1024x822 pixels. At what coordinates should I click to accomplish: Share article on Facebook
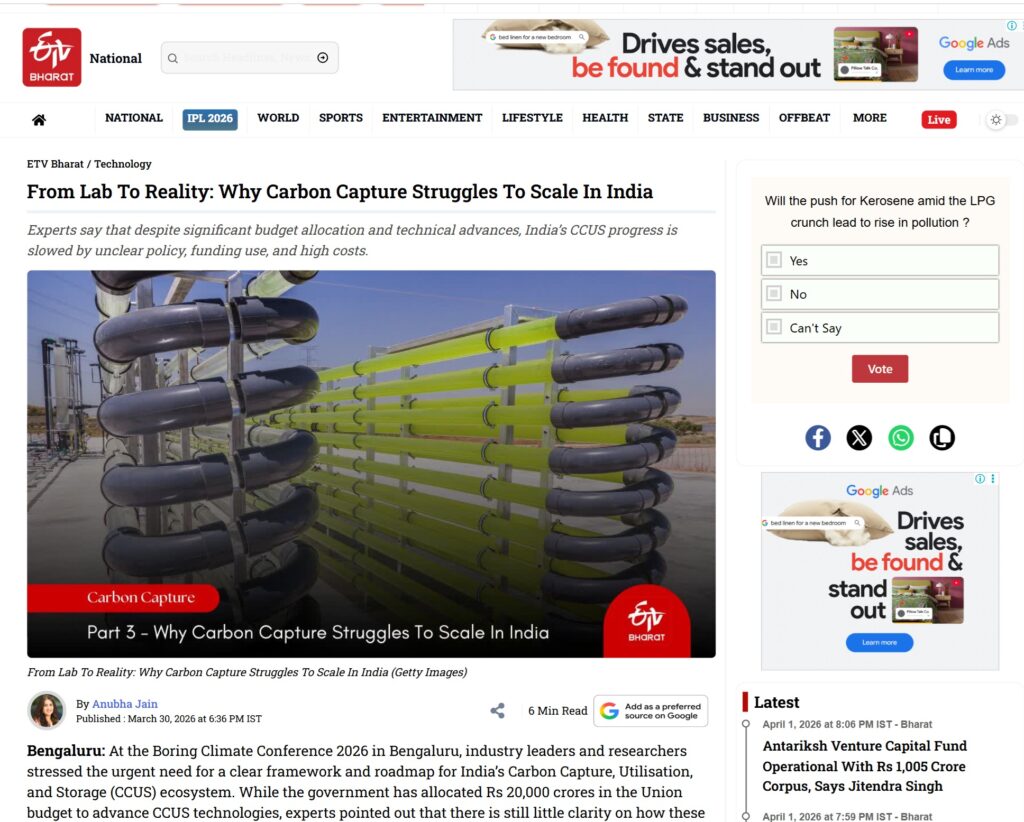[818, 437]
